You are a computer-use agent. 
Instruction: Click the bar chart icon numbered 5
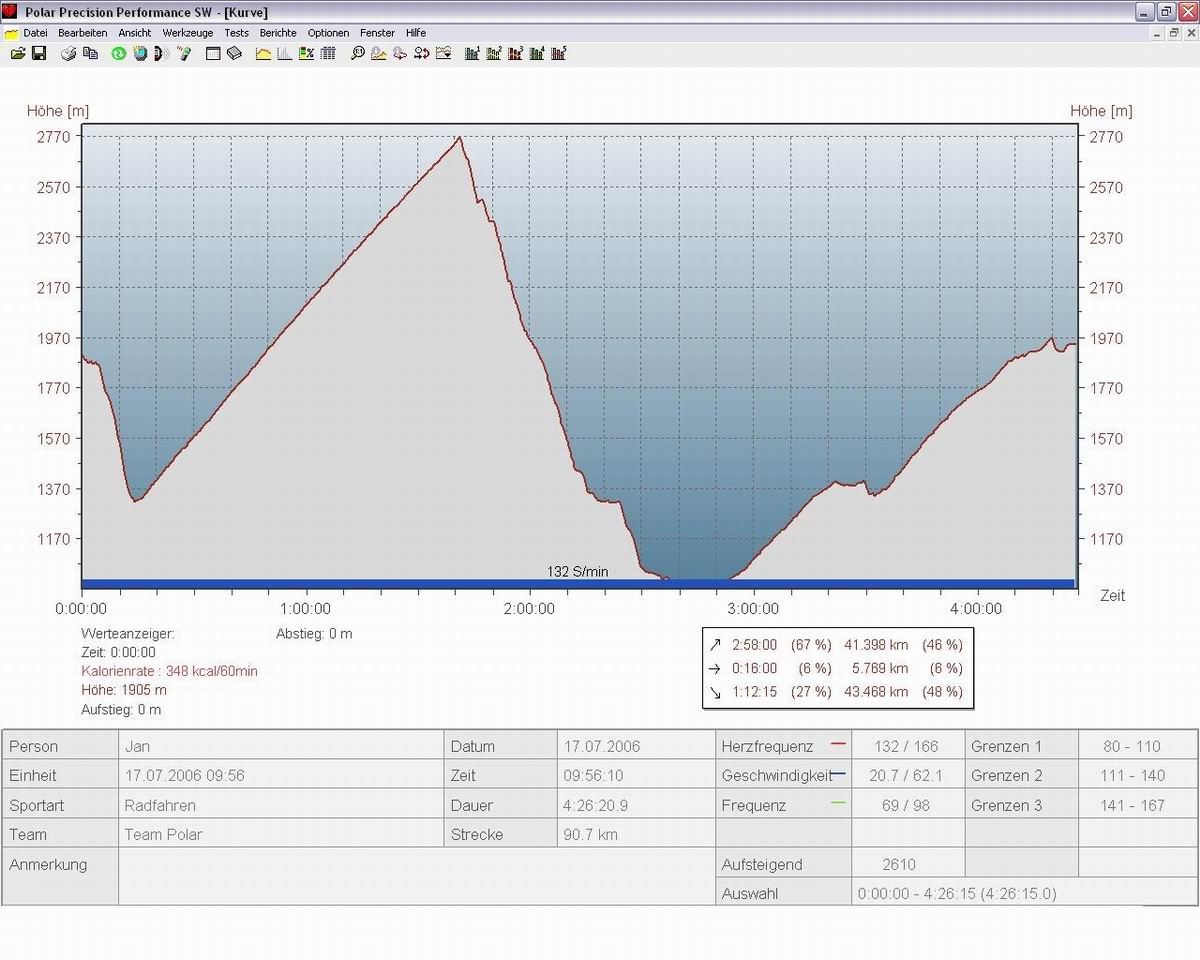[x=559, y=53]
